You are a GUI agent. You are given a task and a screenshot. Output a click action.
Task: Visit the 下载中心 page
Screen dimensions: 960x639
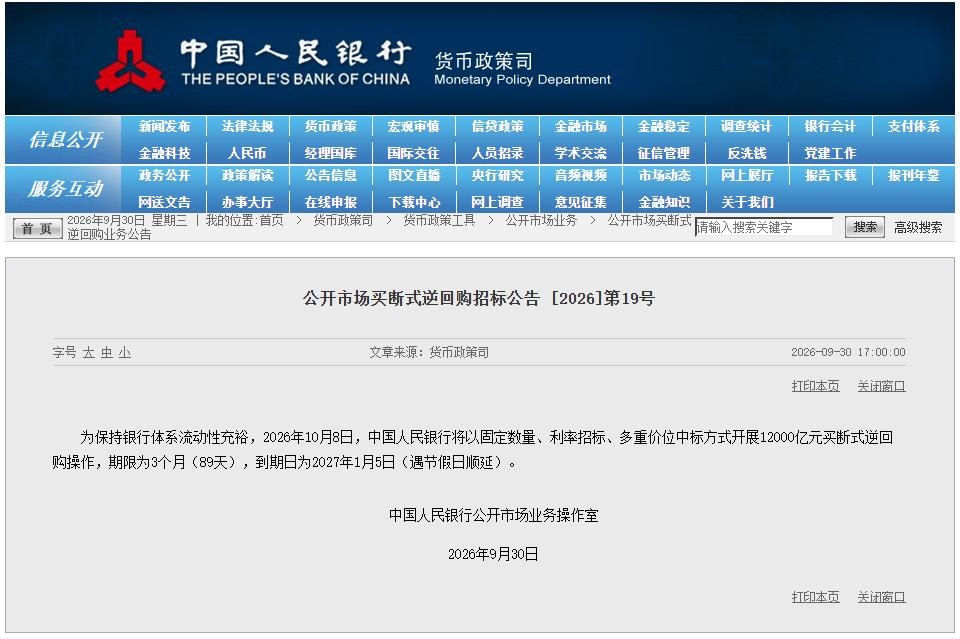414,202
